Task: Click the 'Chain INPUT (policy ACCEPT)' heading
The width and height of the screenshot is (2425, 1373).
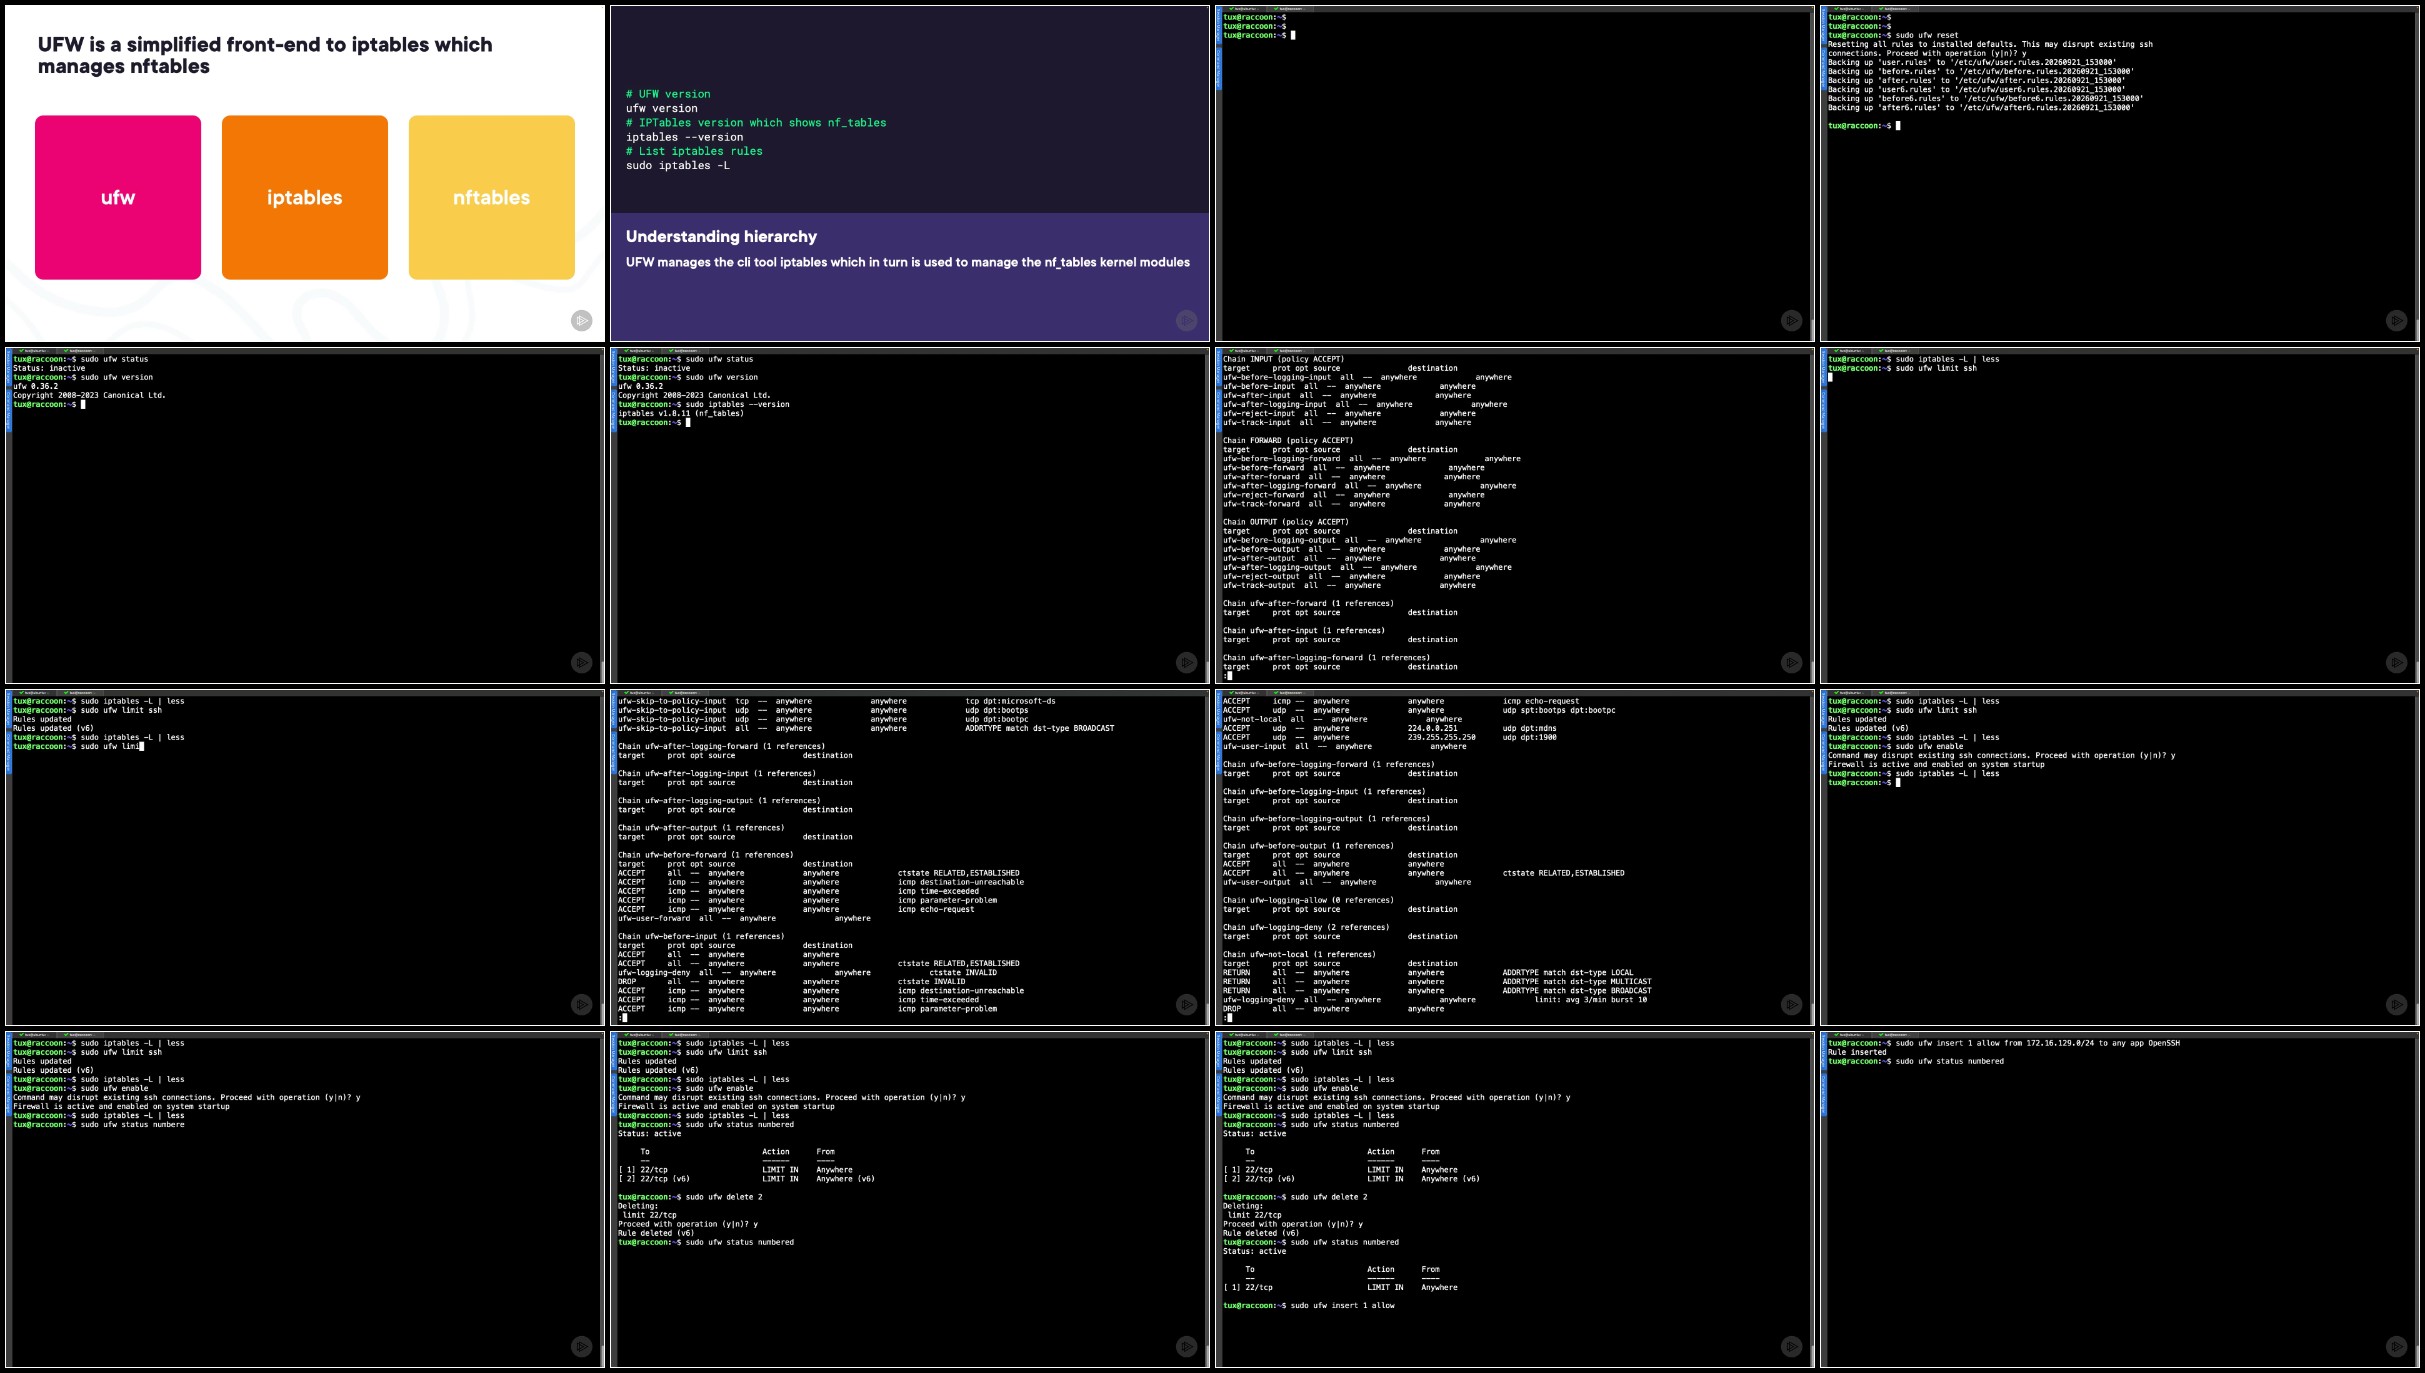Action: tap(1284, 359)
